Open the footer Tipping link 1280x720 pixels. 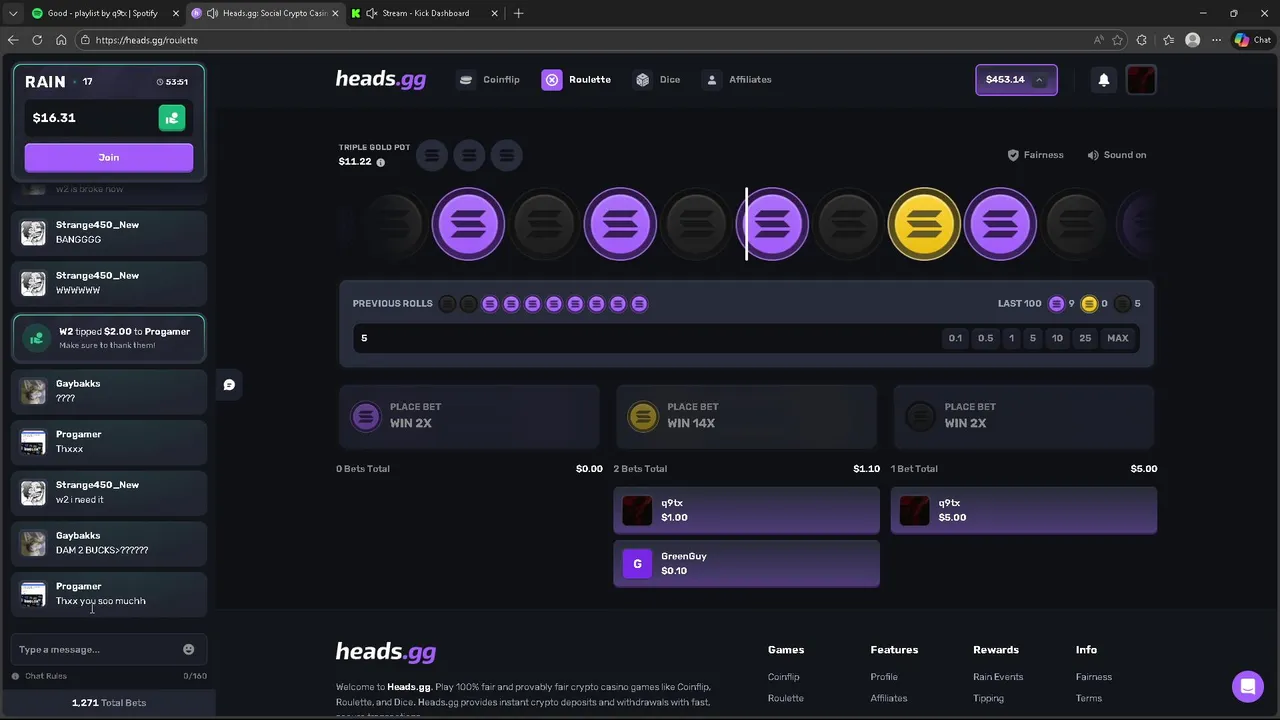[988, 698]
